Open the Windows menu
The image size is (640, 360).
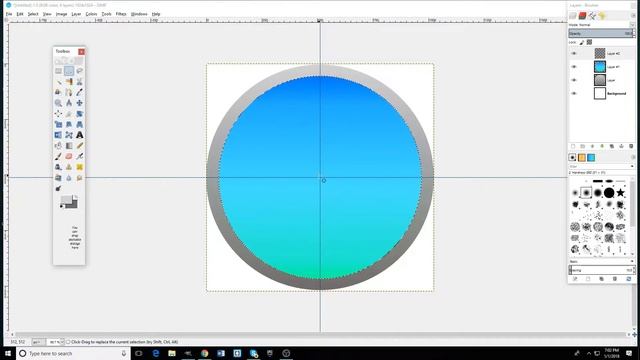(x=139, y=14)
